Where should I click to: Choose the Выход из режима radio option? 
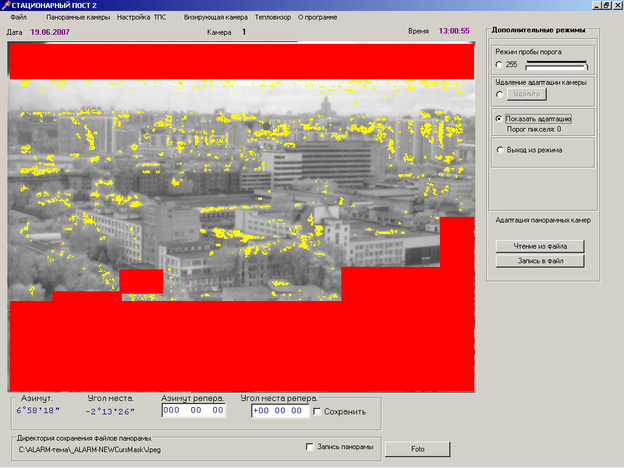pos(500,150)
